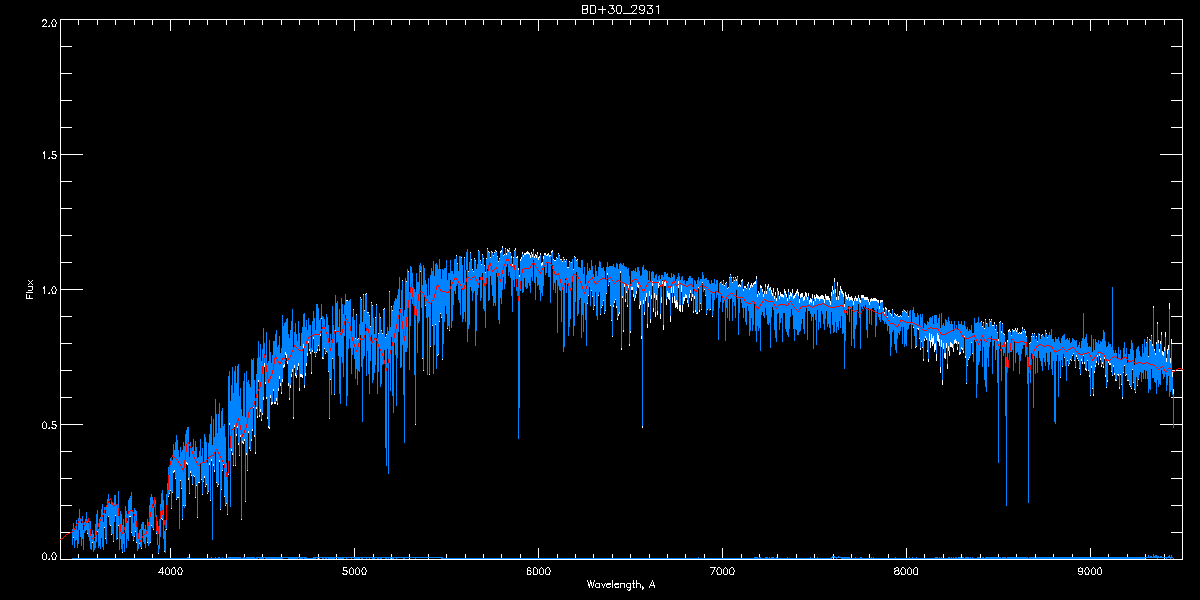Viewport: 1200px width, 600px height.
Task: Click the plot title BD+30_2931
Action: click(x=620, y=10)
